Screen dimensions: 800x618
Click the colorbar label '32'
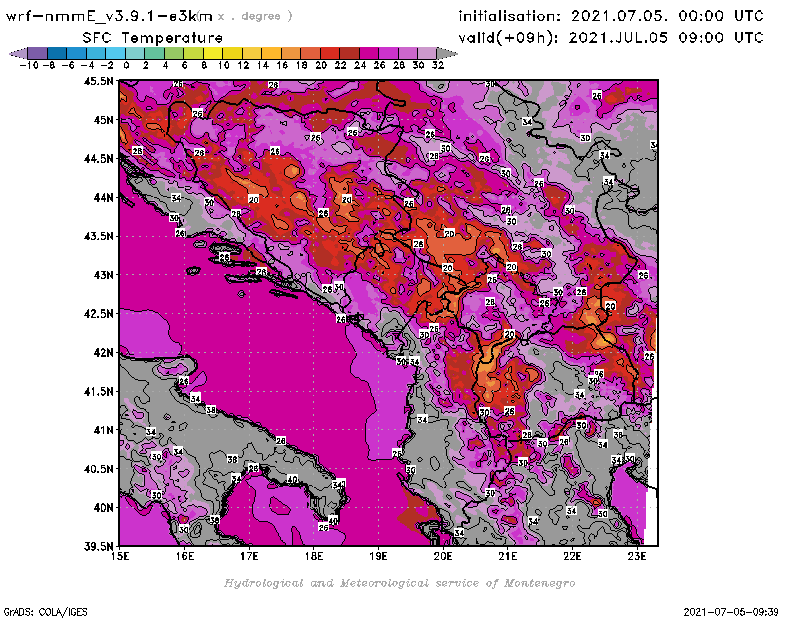tap(438, 65)
